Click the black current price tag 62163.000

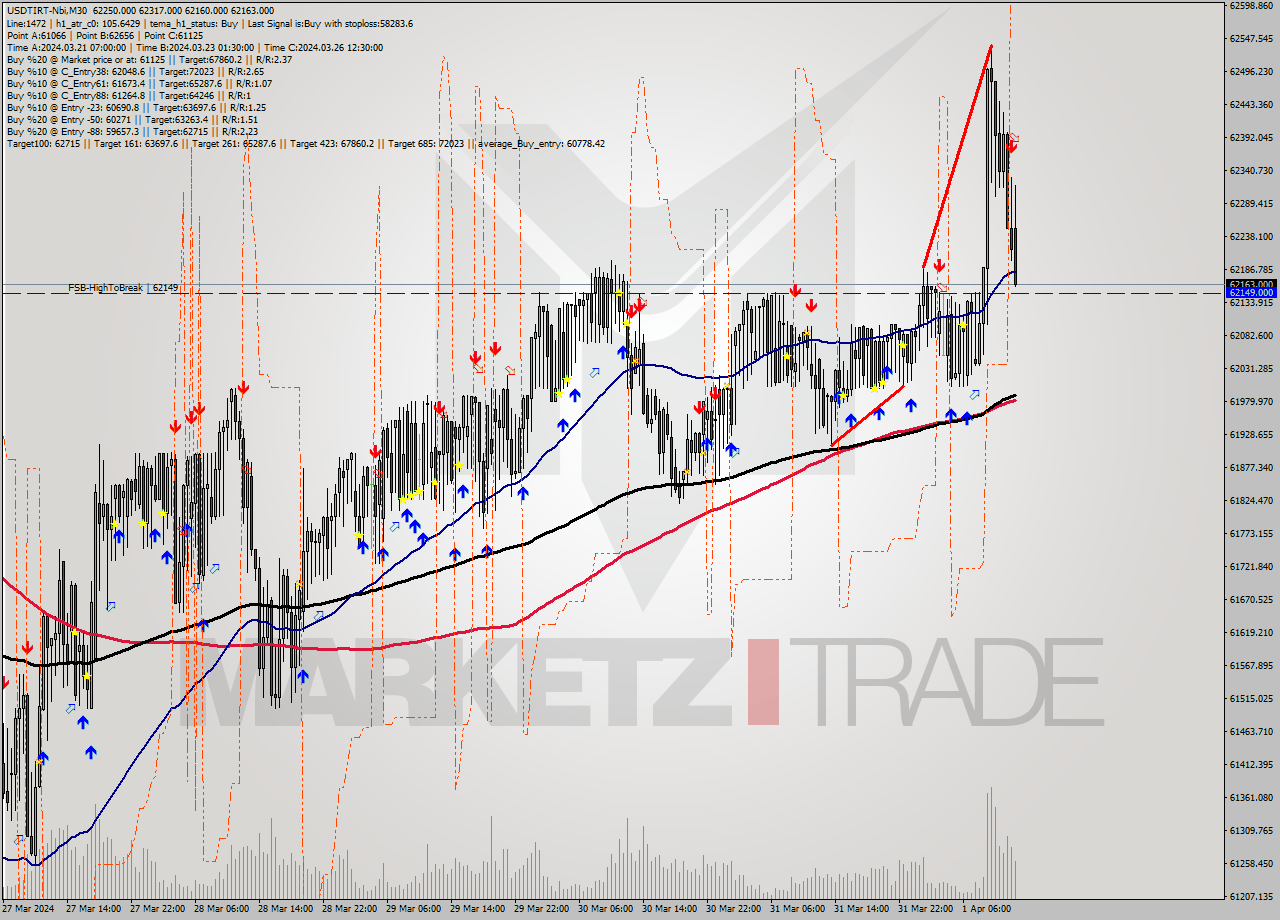pos(1251,284)
